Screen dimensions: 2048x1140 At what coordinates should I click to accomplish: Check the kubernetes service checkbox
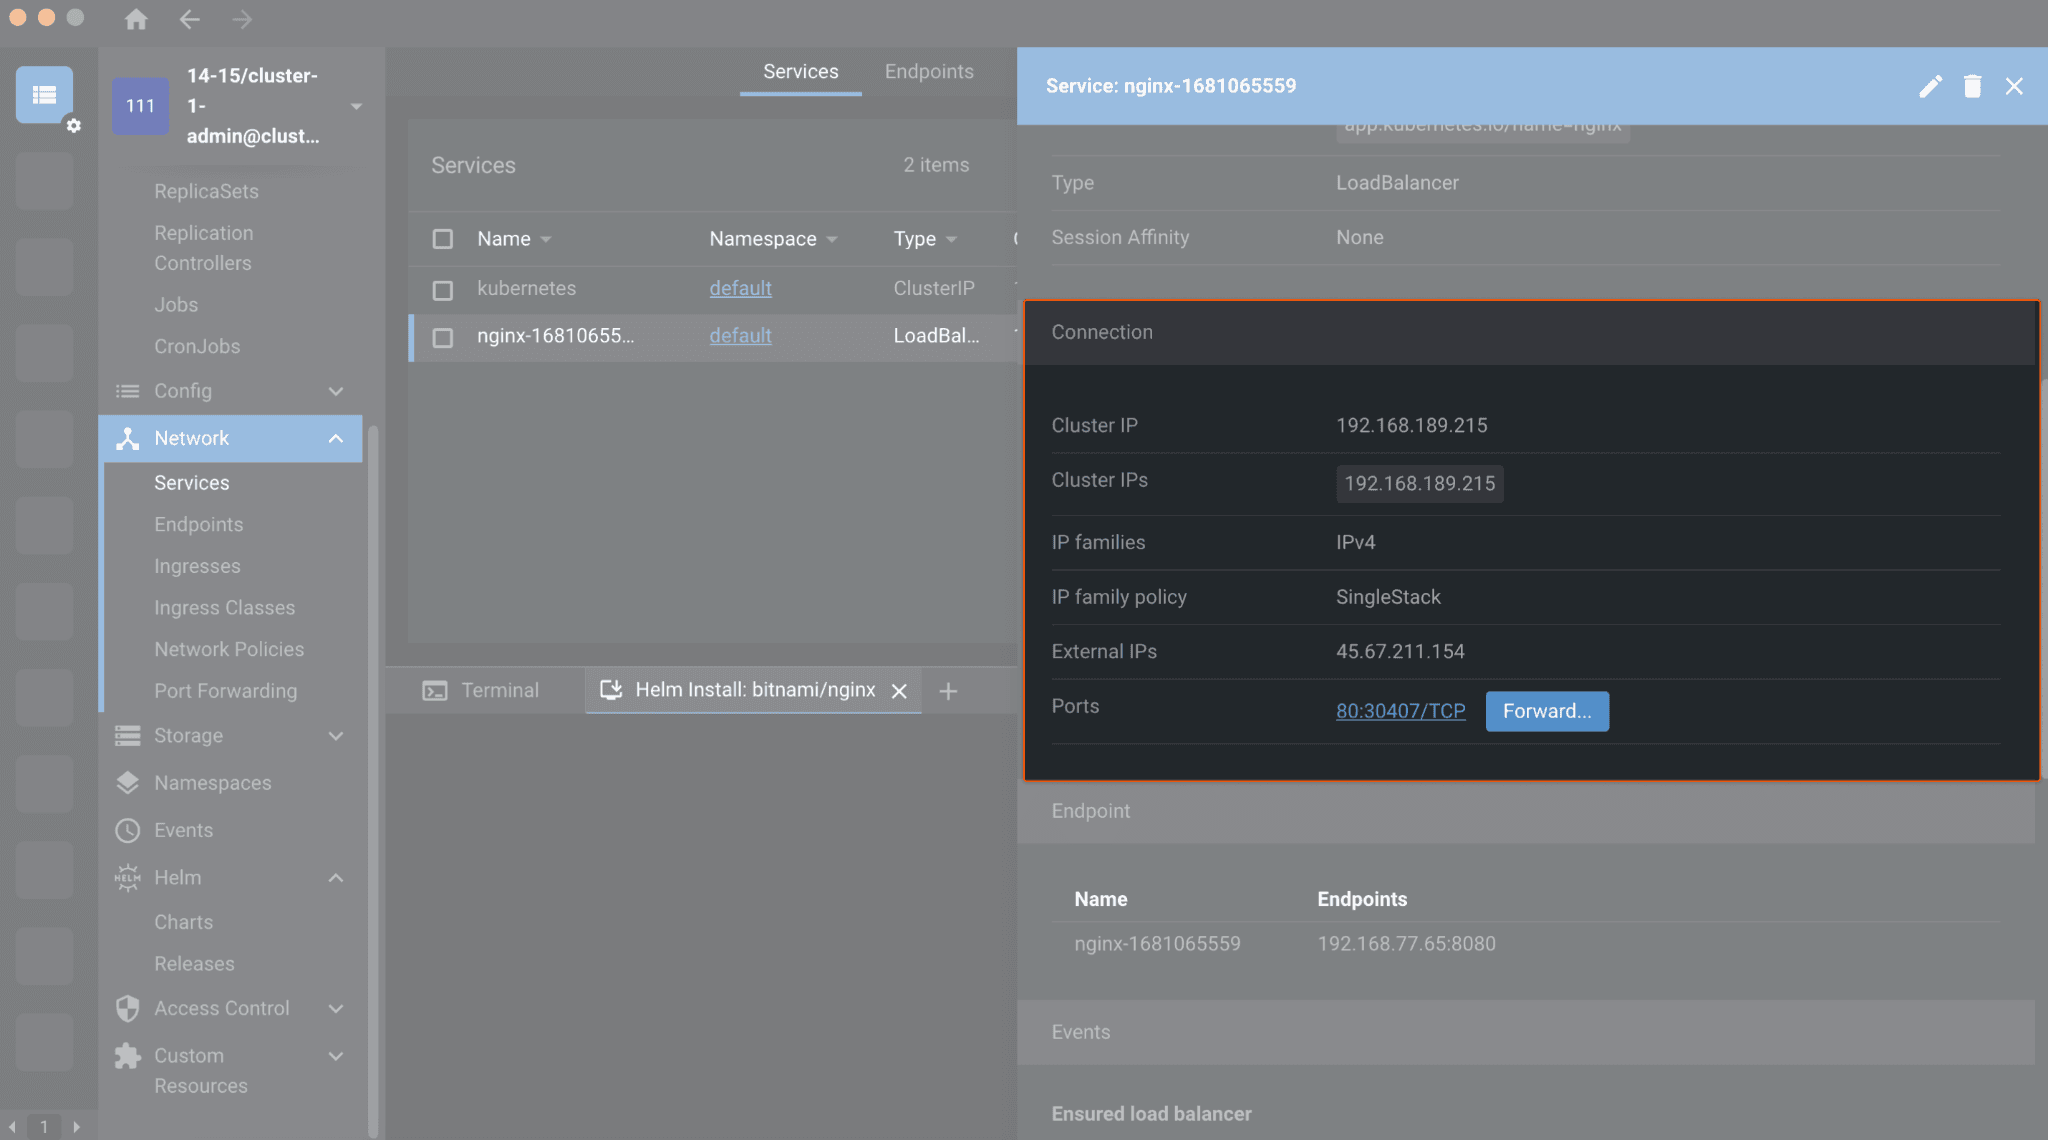(443, 290)
